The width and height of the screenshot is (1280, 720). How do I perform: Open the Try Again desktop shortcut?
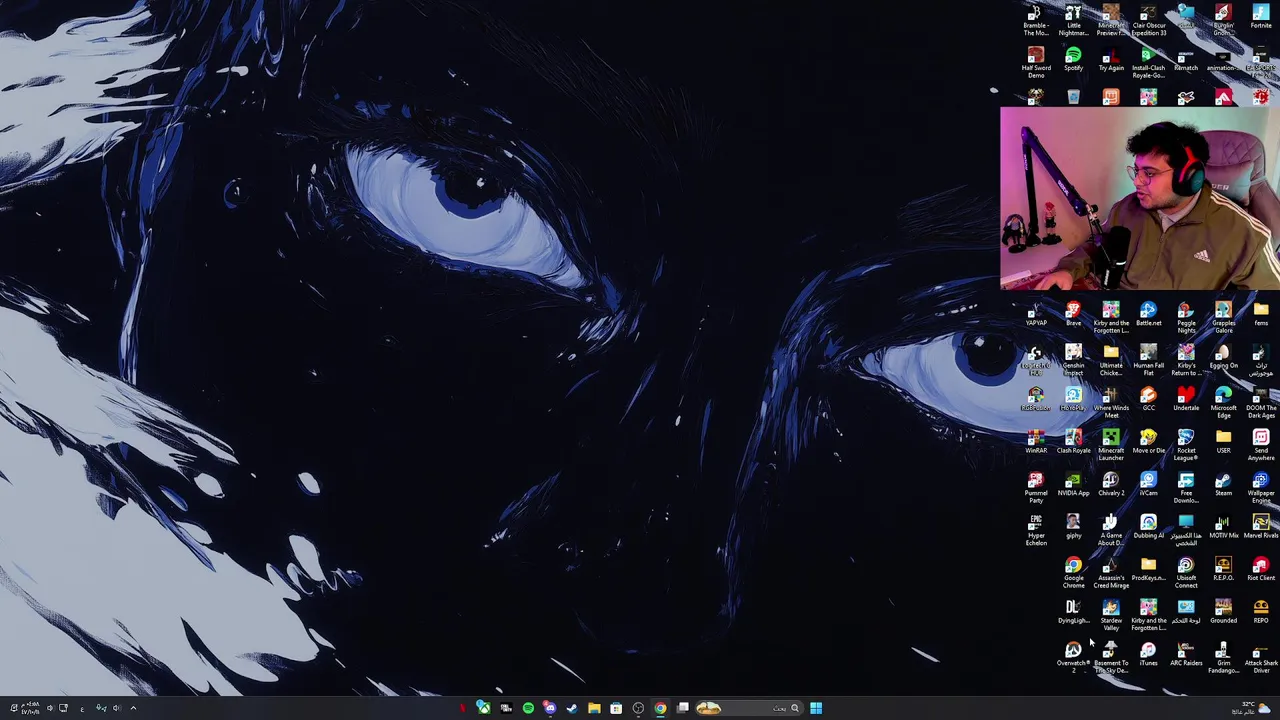[x=1111, y=60]
